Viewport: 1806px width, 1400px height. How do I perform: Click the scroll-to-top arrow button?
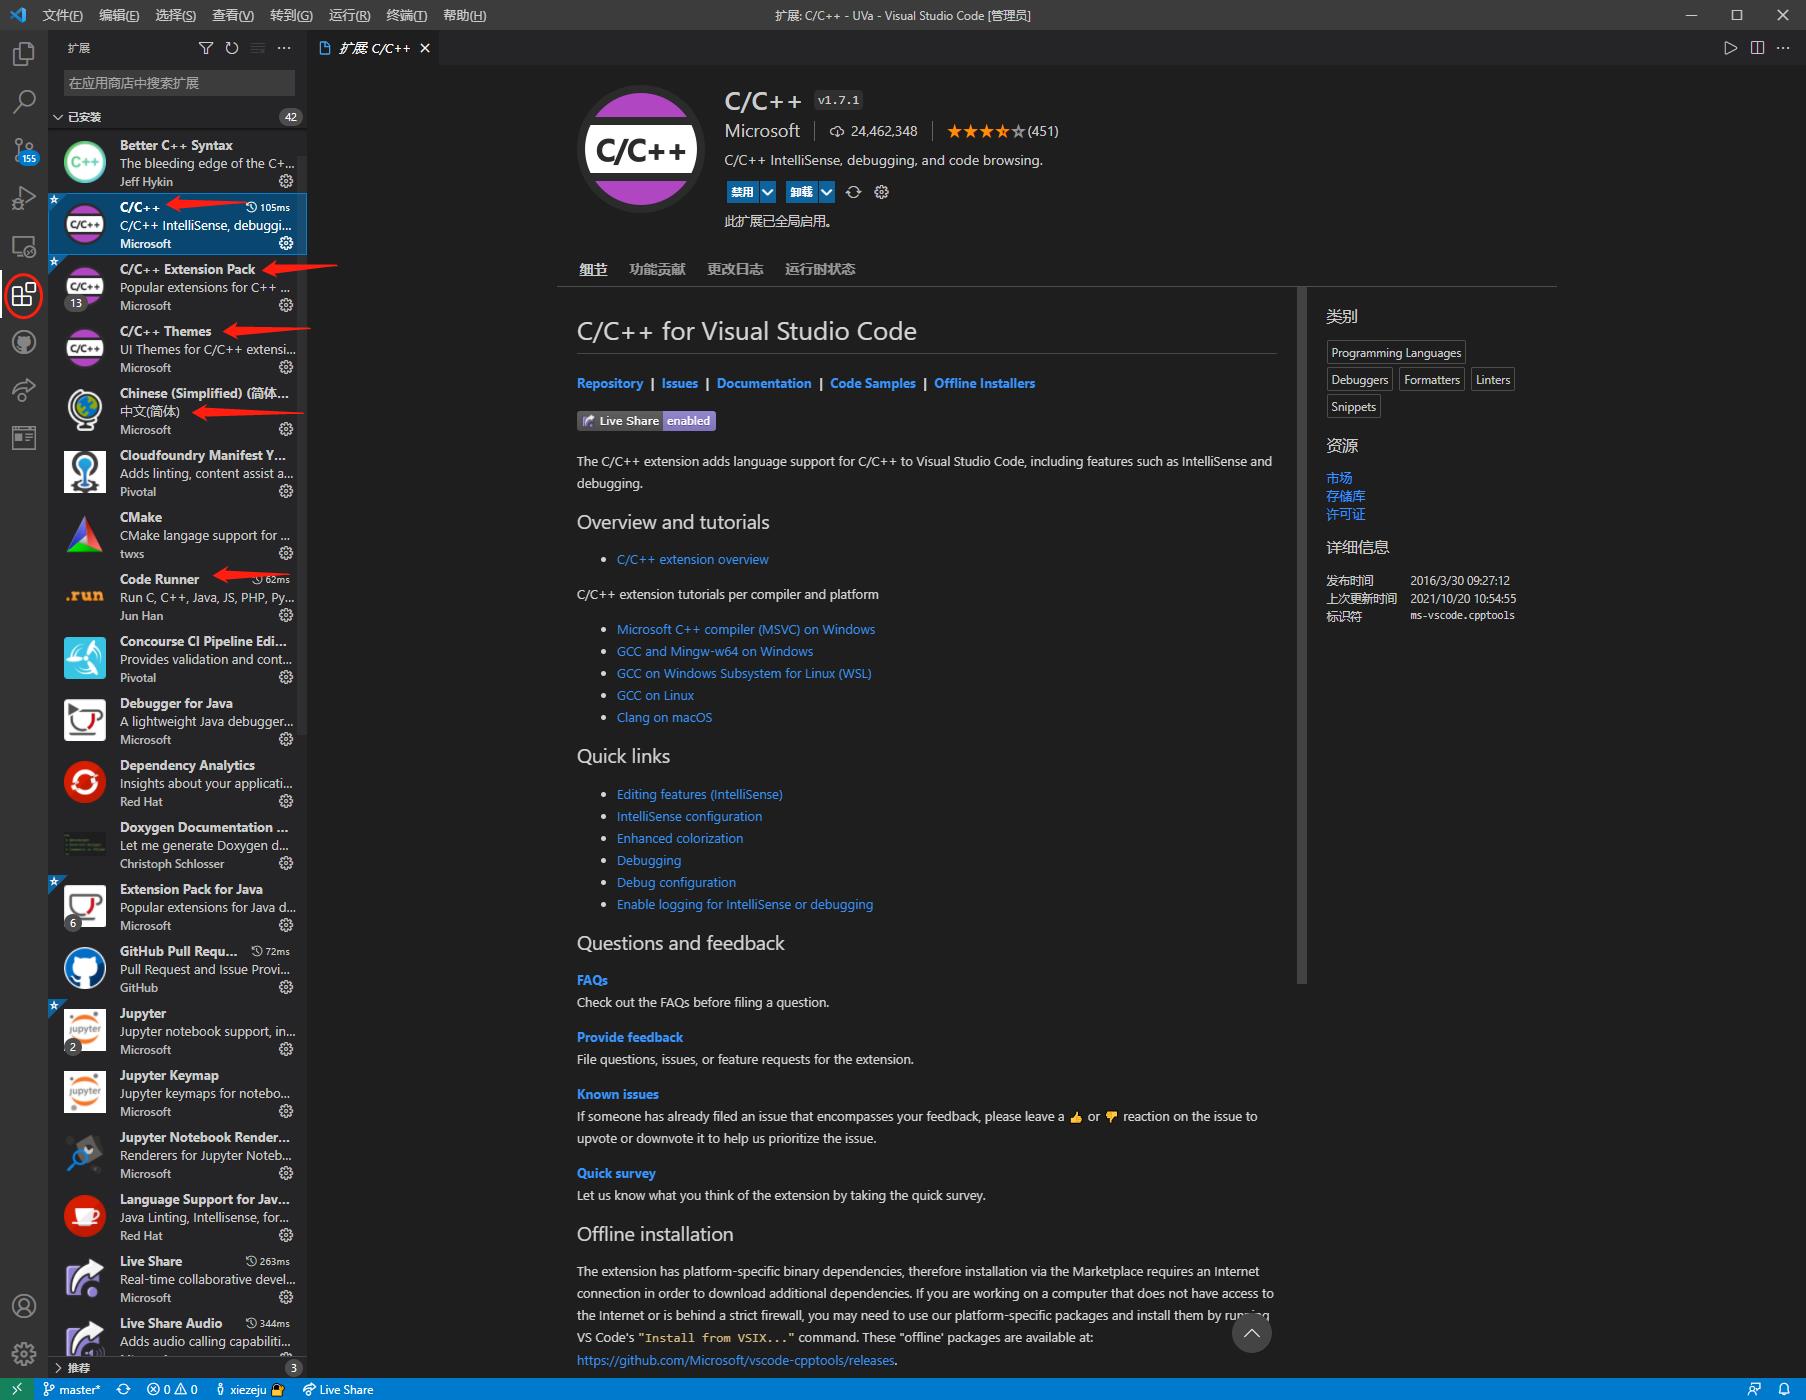click(x=1251, y=1333)
